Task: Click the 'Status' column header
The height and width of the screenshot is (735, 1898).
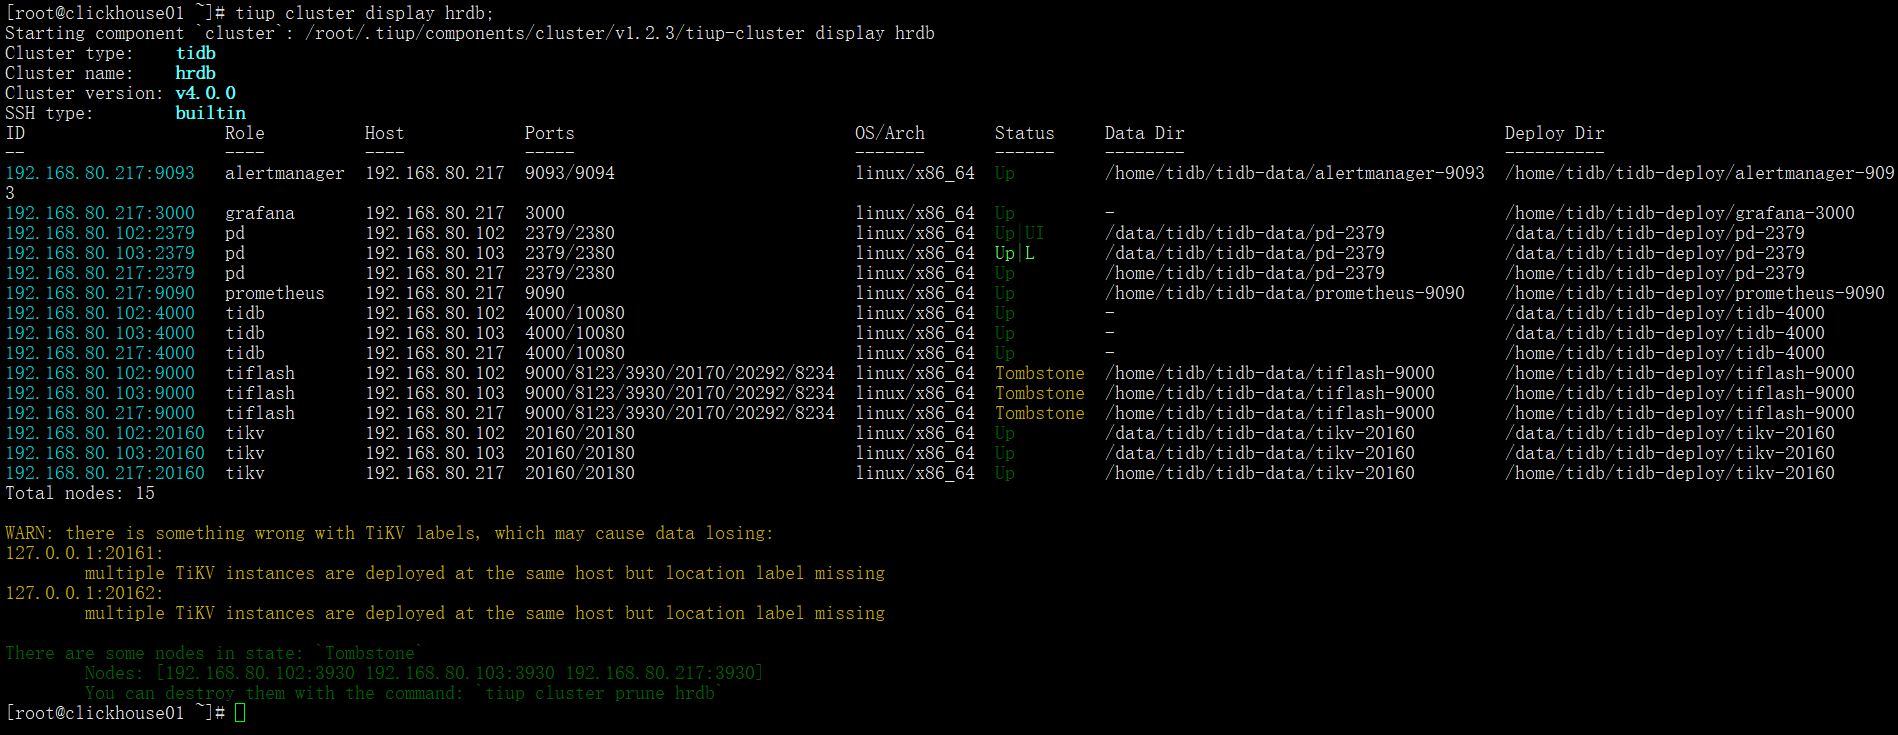Action: click(1025, 133)
